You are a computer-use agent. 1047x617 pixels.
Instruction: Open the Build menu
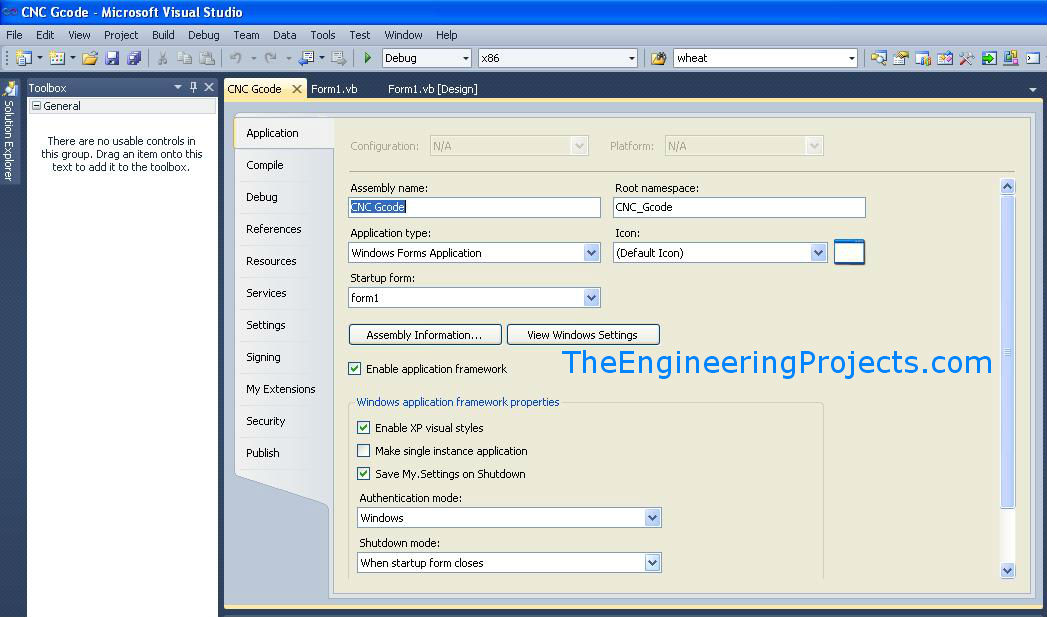click(x=162, y=34)
